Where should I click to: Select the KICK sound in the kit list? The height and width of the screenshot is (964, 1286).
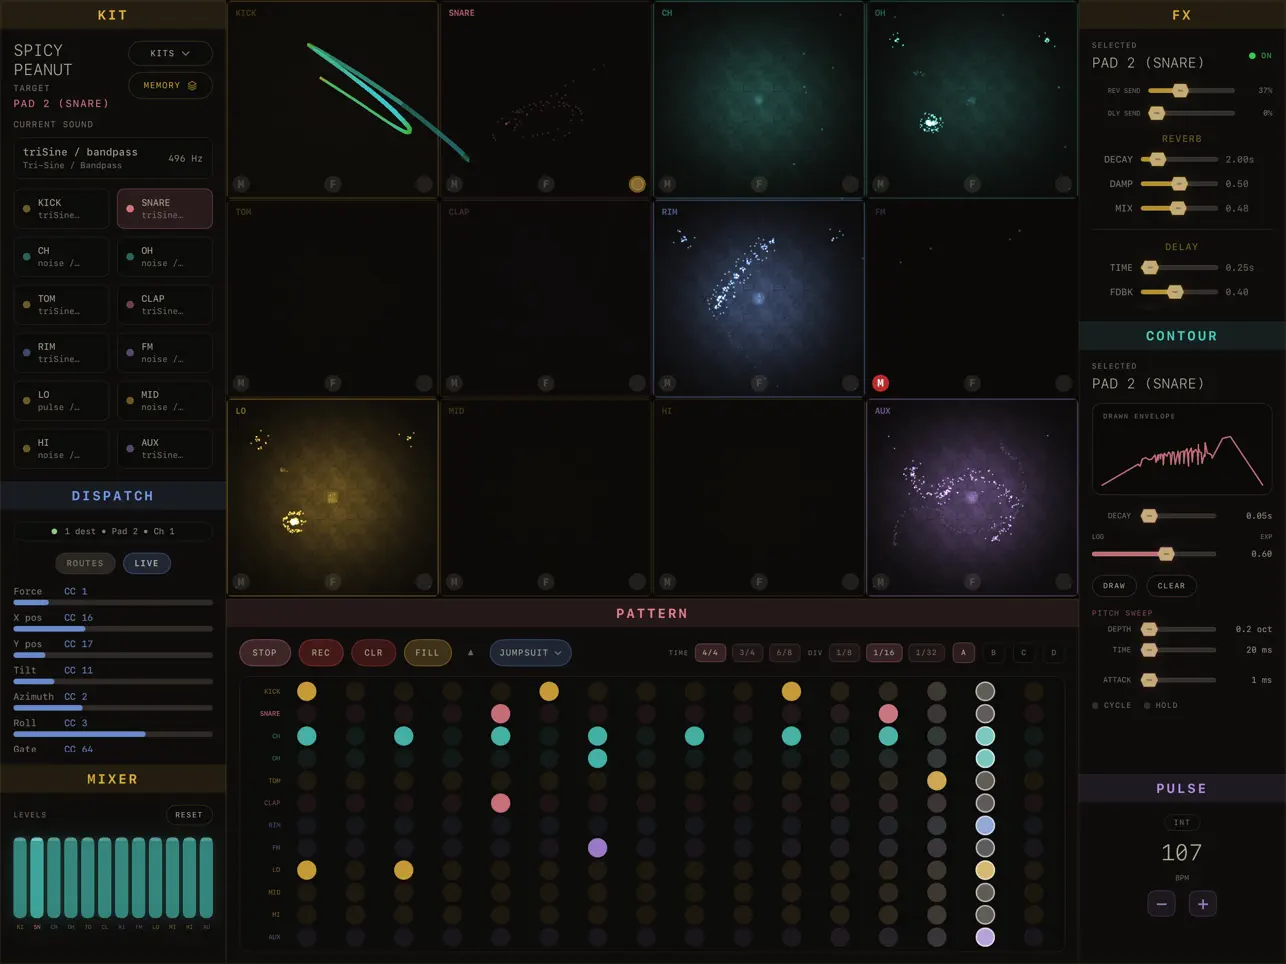(x=62, y=209)
